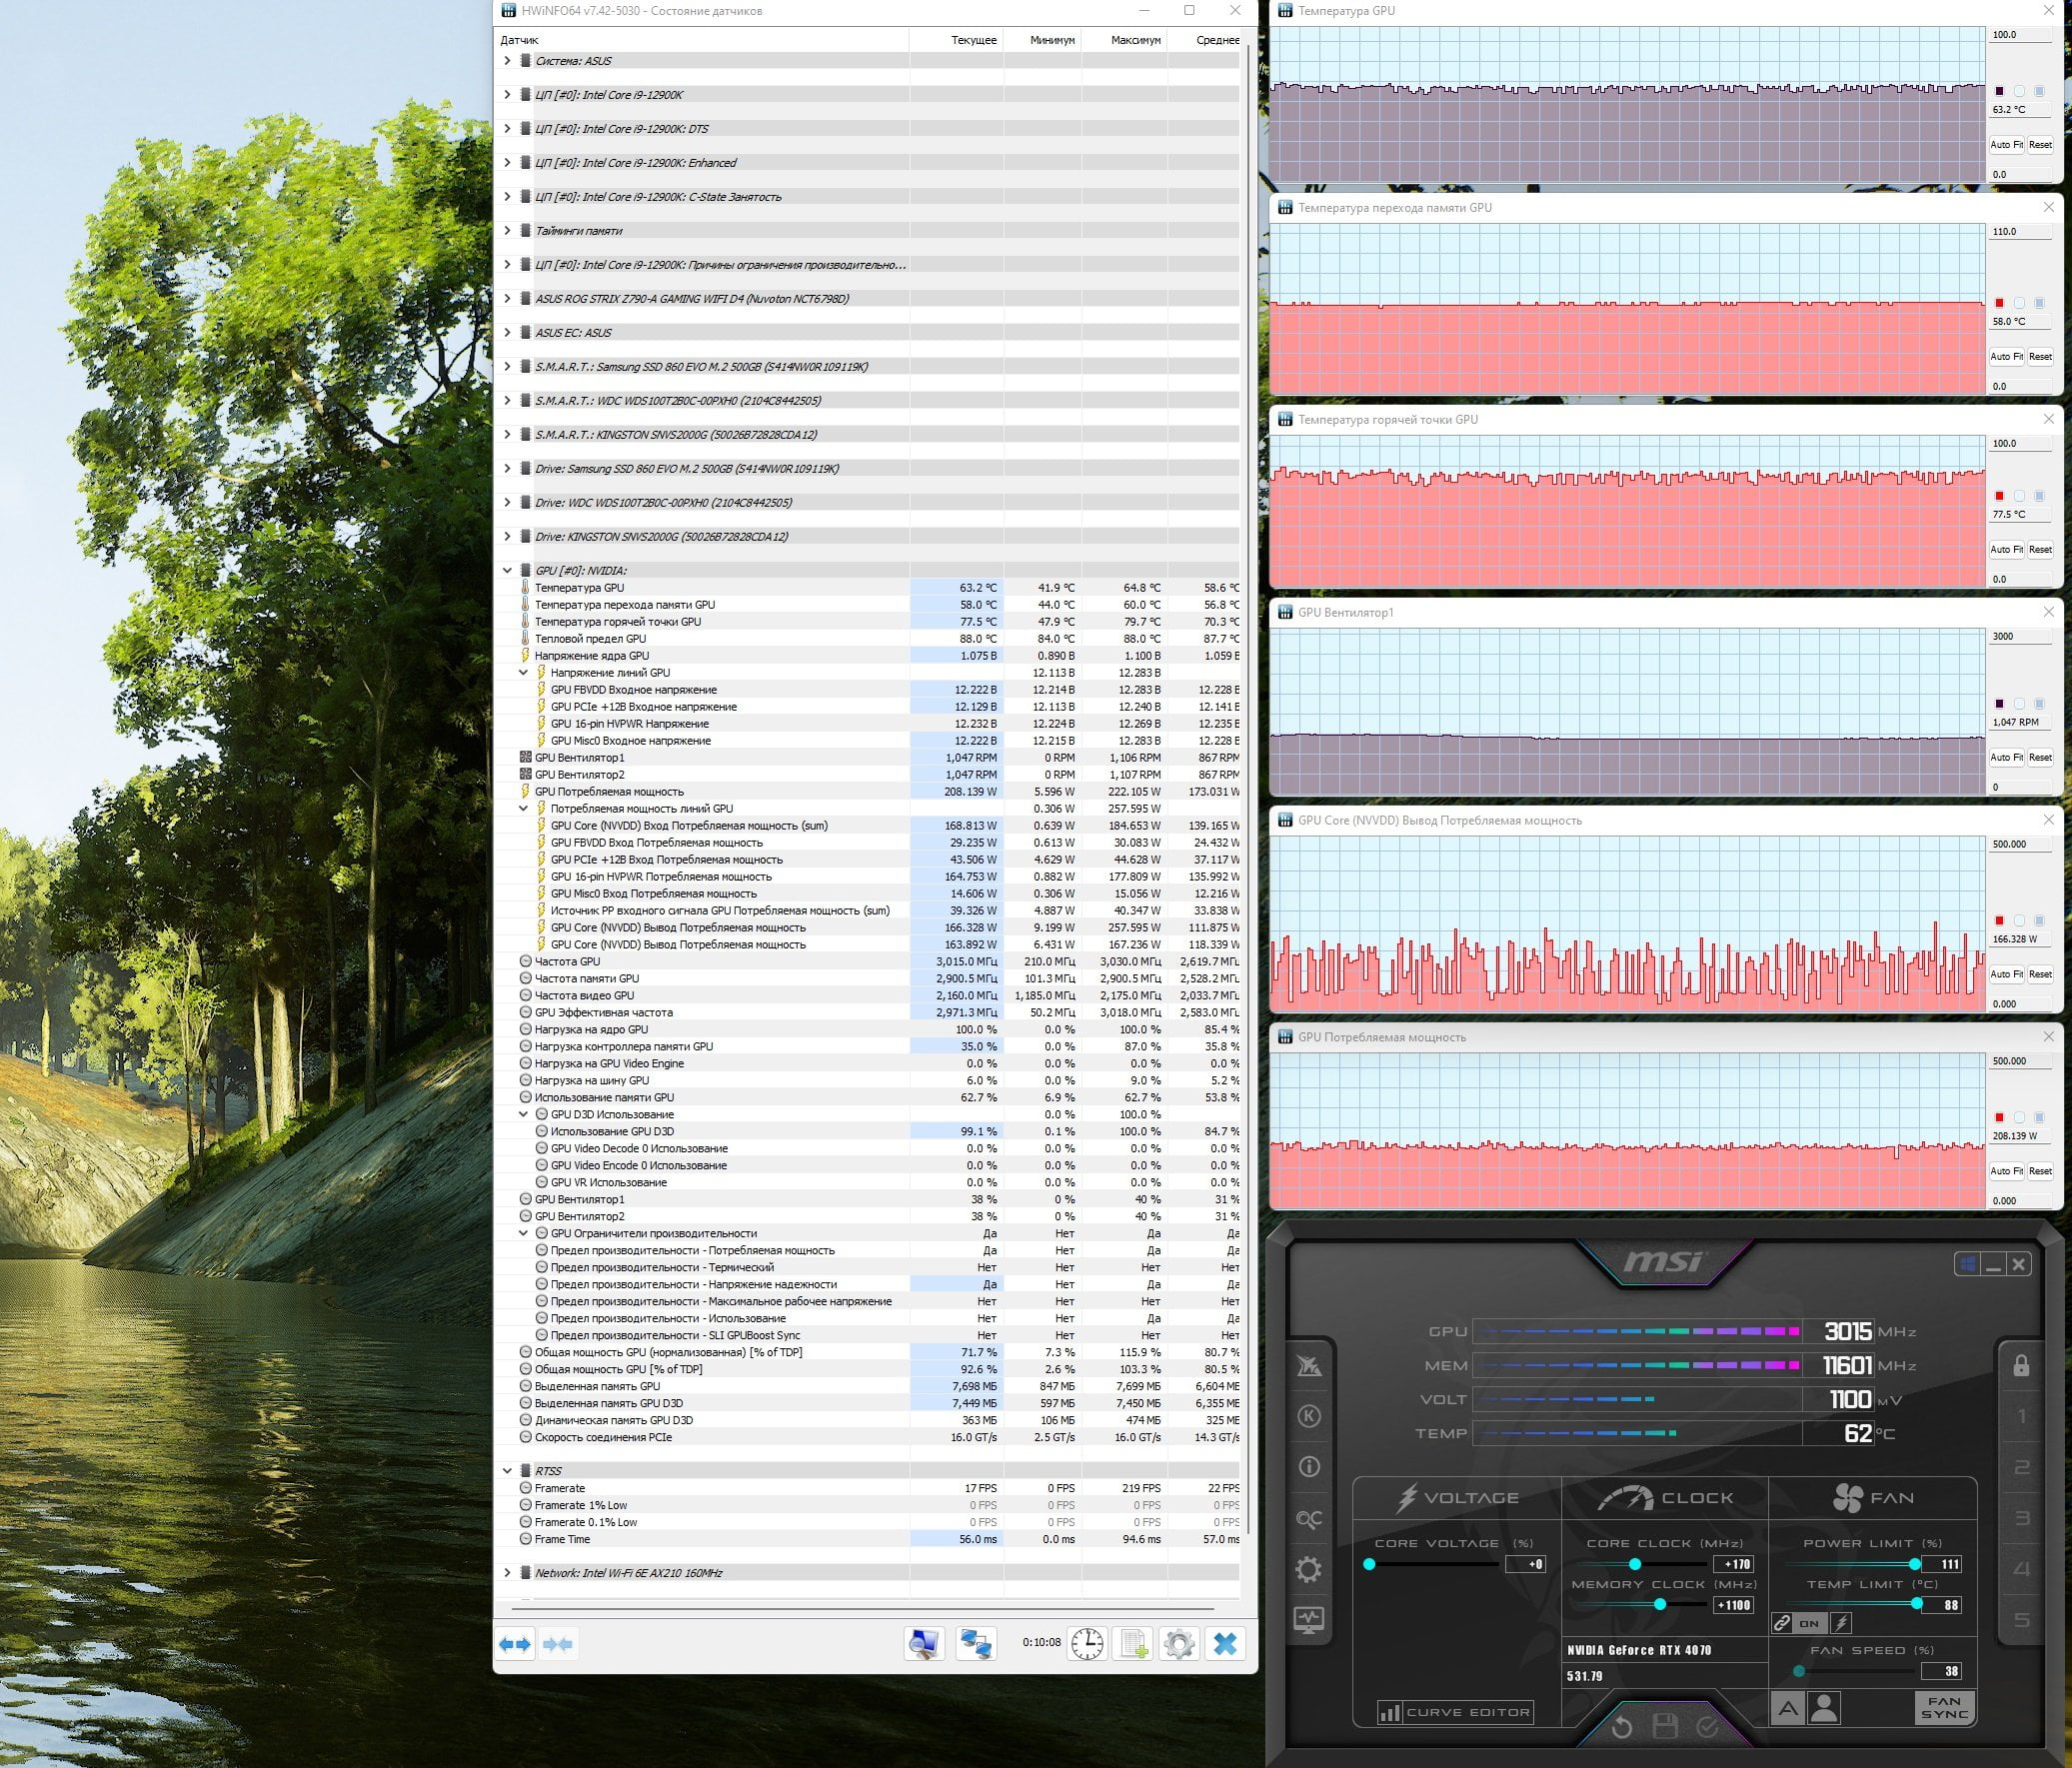Screen dimensions: 2072x1768
Task: Expand ЦП [#0]: Intel Core i9-12900K node
Action: point(507,95)
